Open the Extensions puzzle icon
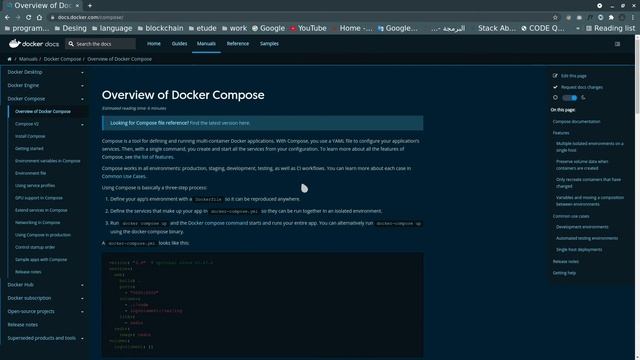The width and height of the screenshot is (640, 360). [611, 18]
